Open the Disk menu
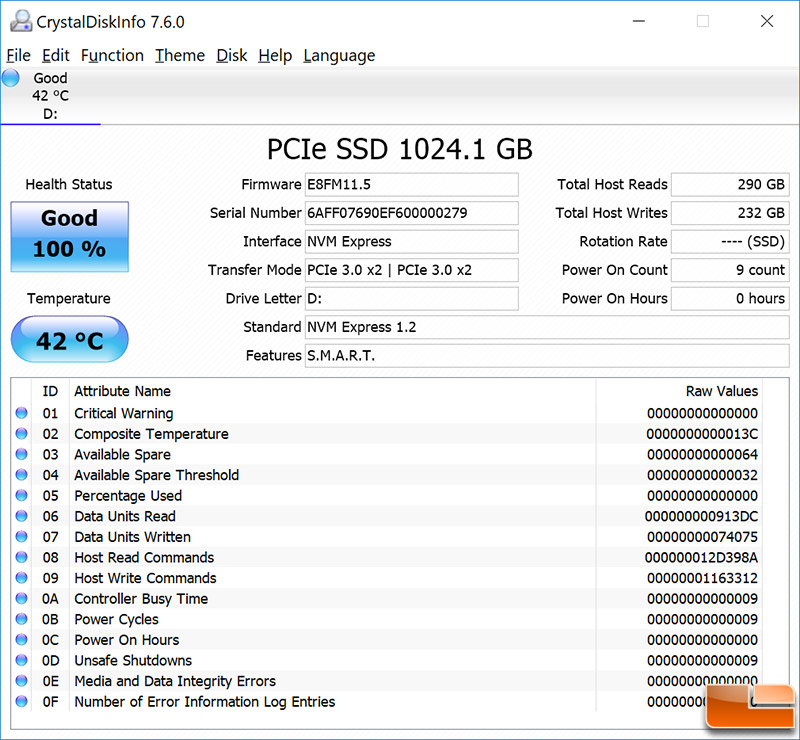The width and height of the screenshot is (800, 740). pos(232,55)
